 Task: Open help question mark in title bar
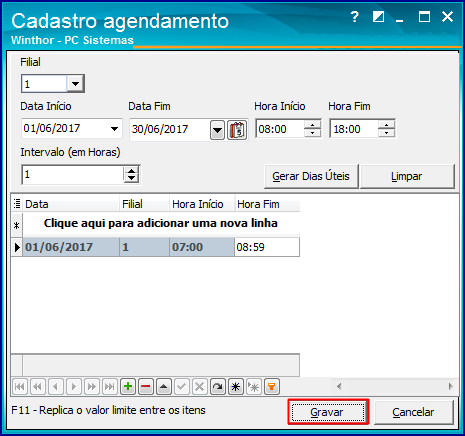point(355,17)
